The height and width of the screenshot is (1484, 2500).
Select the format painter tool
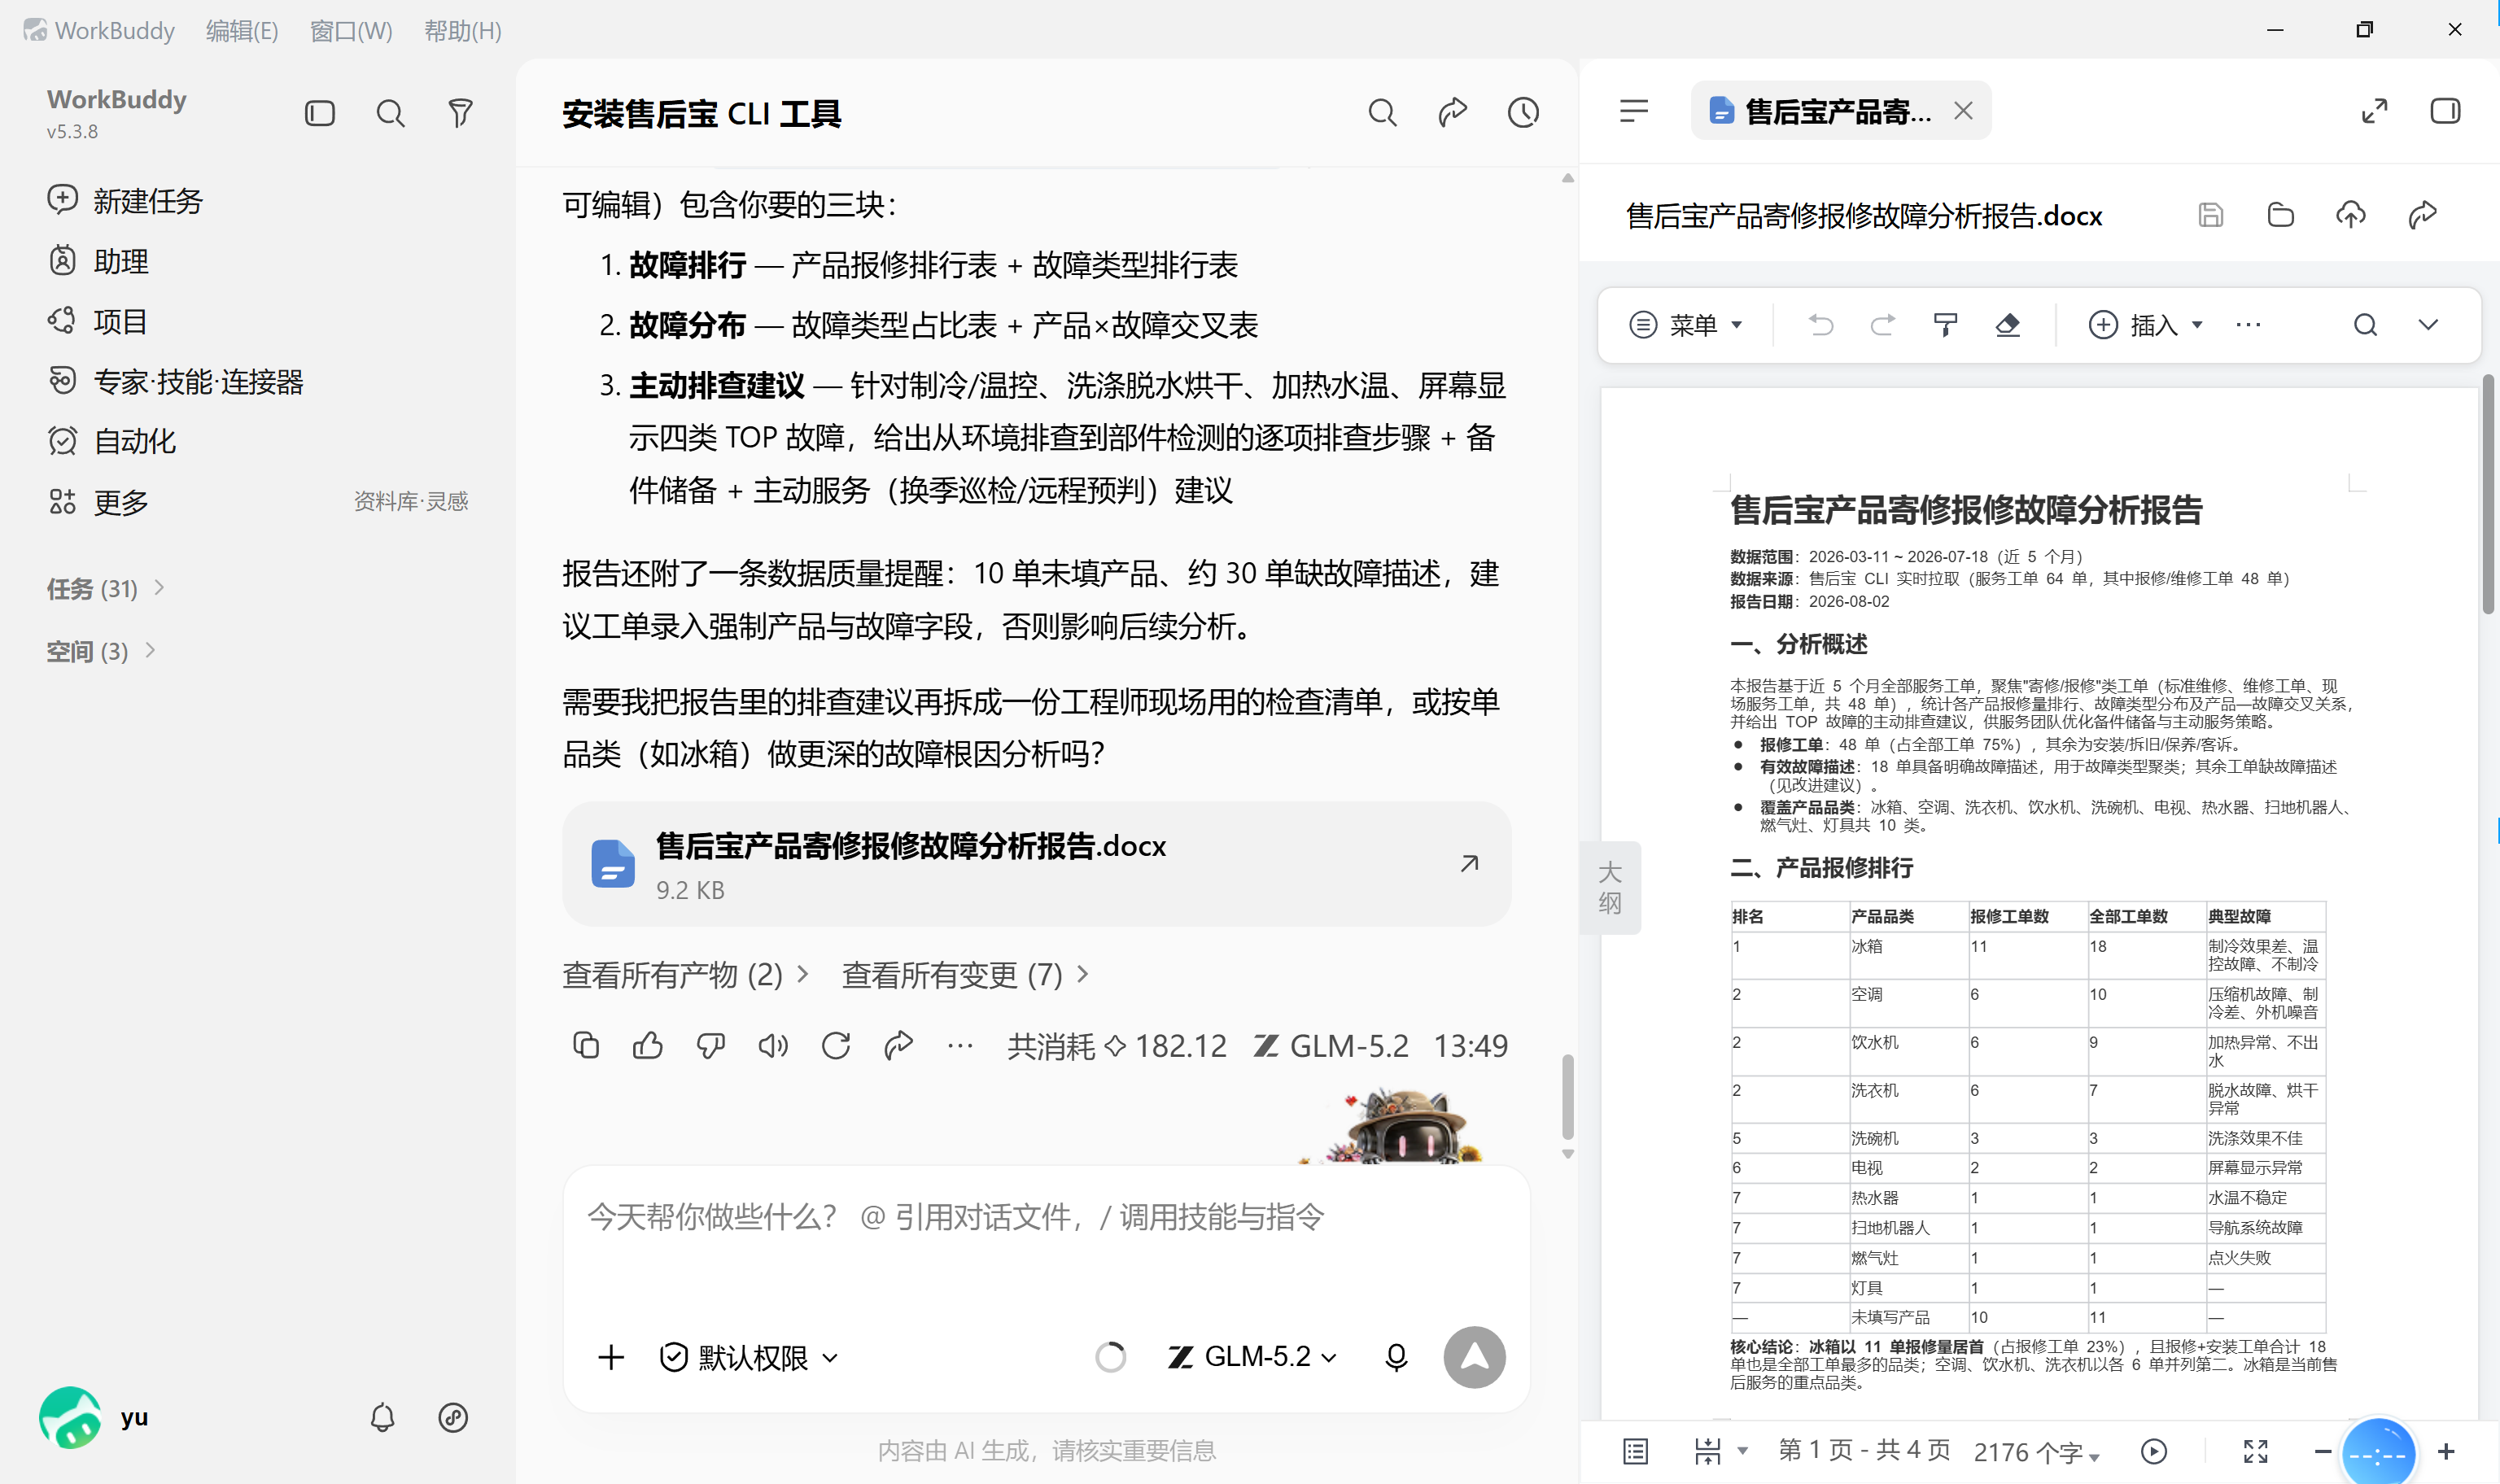coord(1945,325)
